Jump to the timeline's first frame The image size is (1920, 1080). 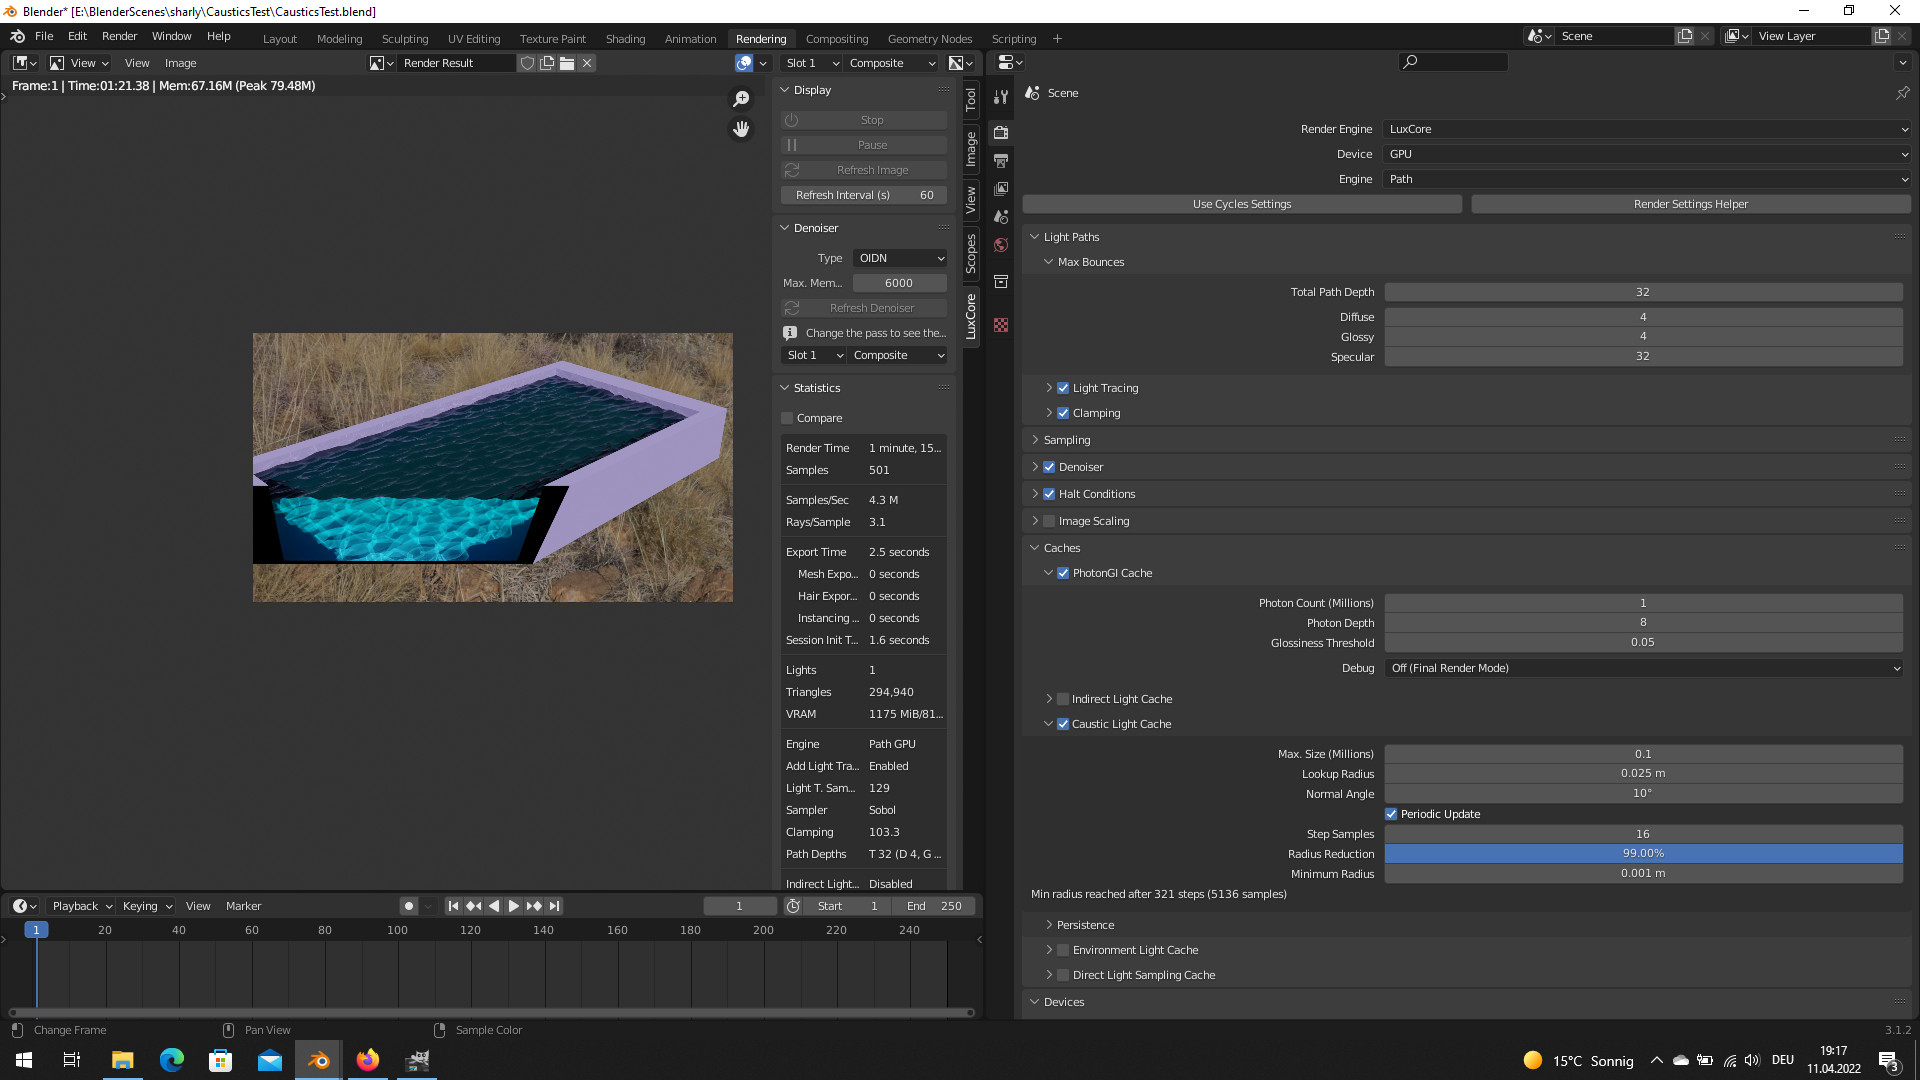(453, 906)
